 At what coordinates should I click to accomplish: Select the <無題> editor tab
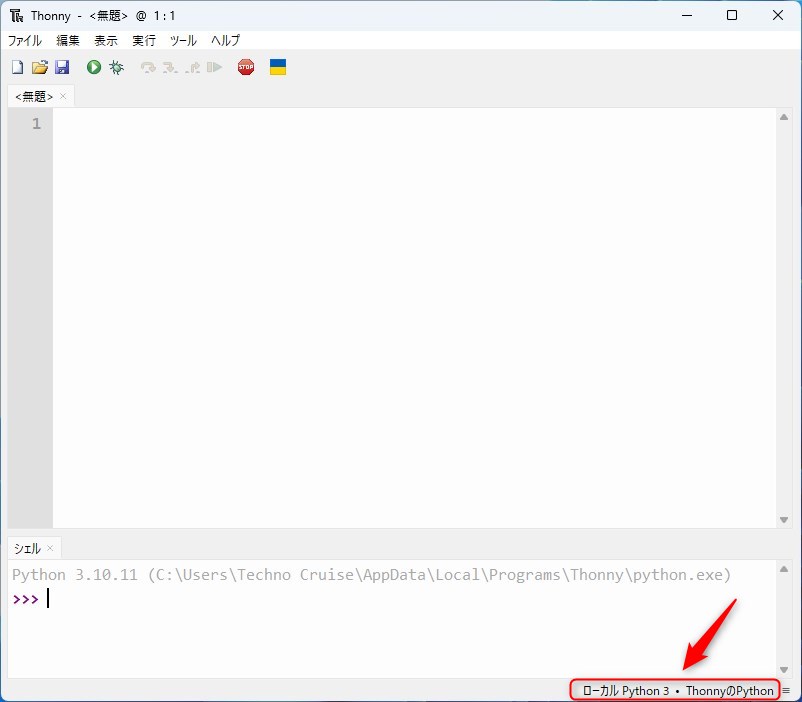(x=34, y=96)
